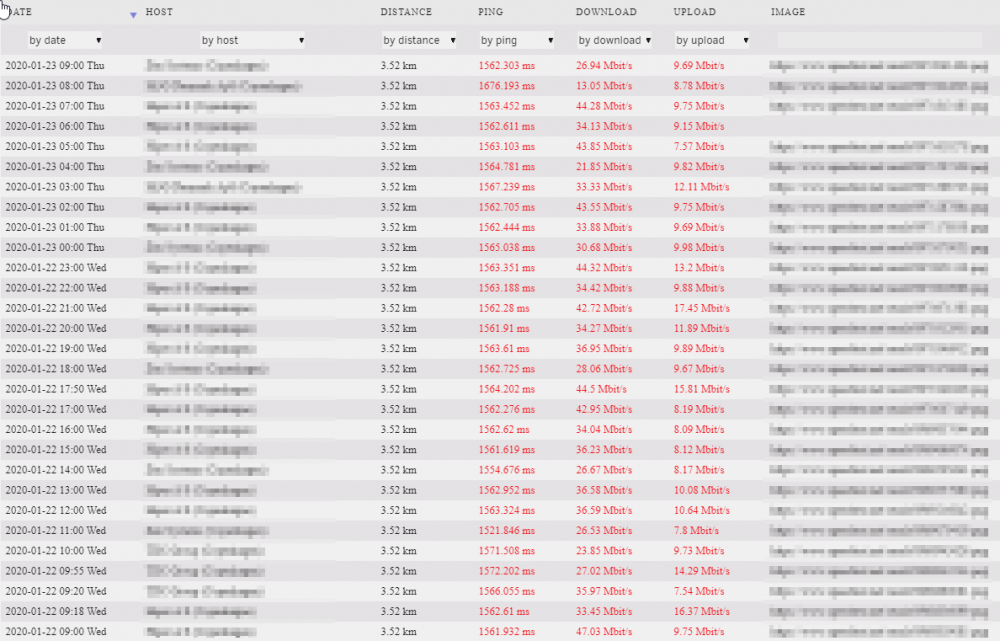Click ping value 1563.103 ms

click(x=506, y=147)
